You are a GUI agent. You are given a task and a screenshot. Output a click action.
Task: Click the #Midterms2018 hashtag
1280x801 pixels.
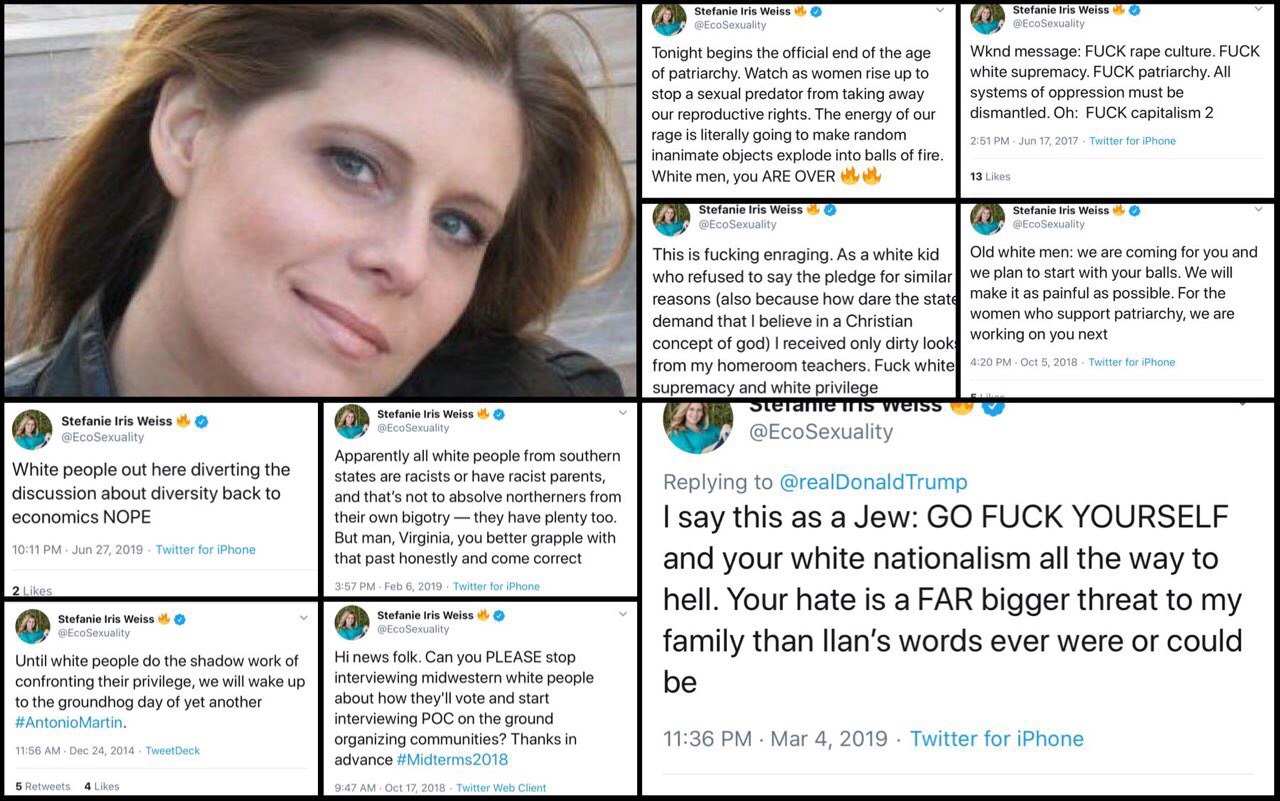coord(453,759)
